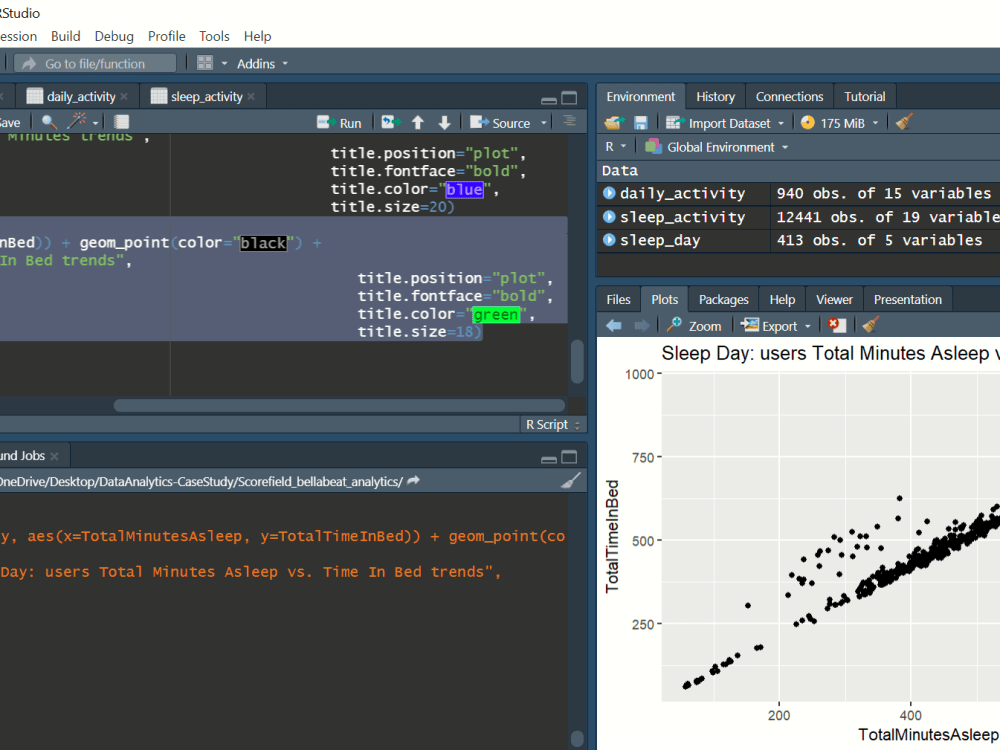Screen dimensions: 1000x750
Task: Open the Tools menu
Action: click(214, 36)
